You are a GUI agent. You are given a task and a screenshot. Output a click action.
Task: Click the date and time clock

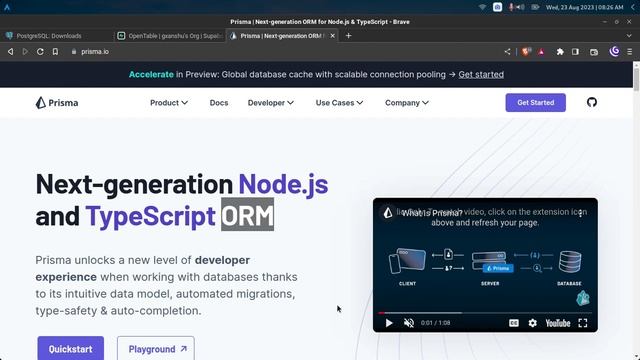pyautogui.click(x=584, y=7)
